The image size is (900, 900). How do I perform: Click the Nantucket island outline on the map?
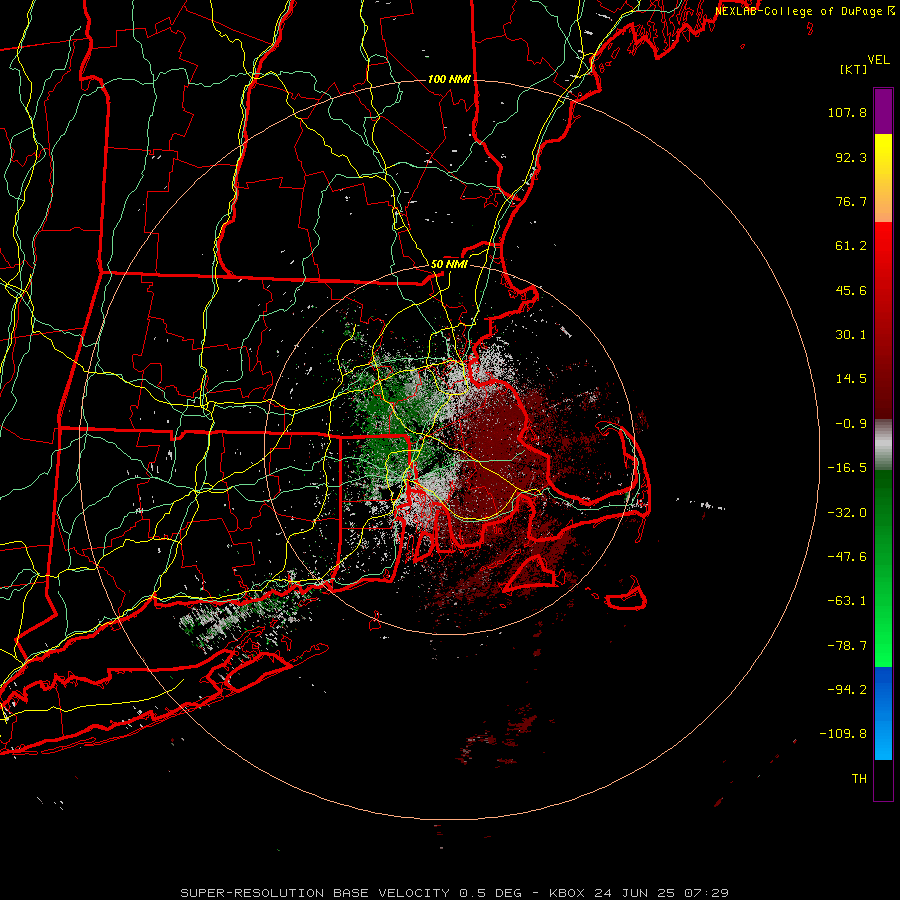pyautogui.click(x=626, y=595)
